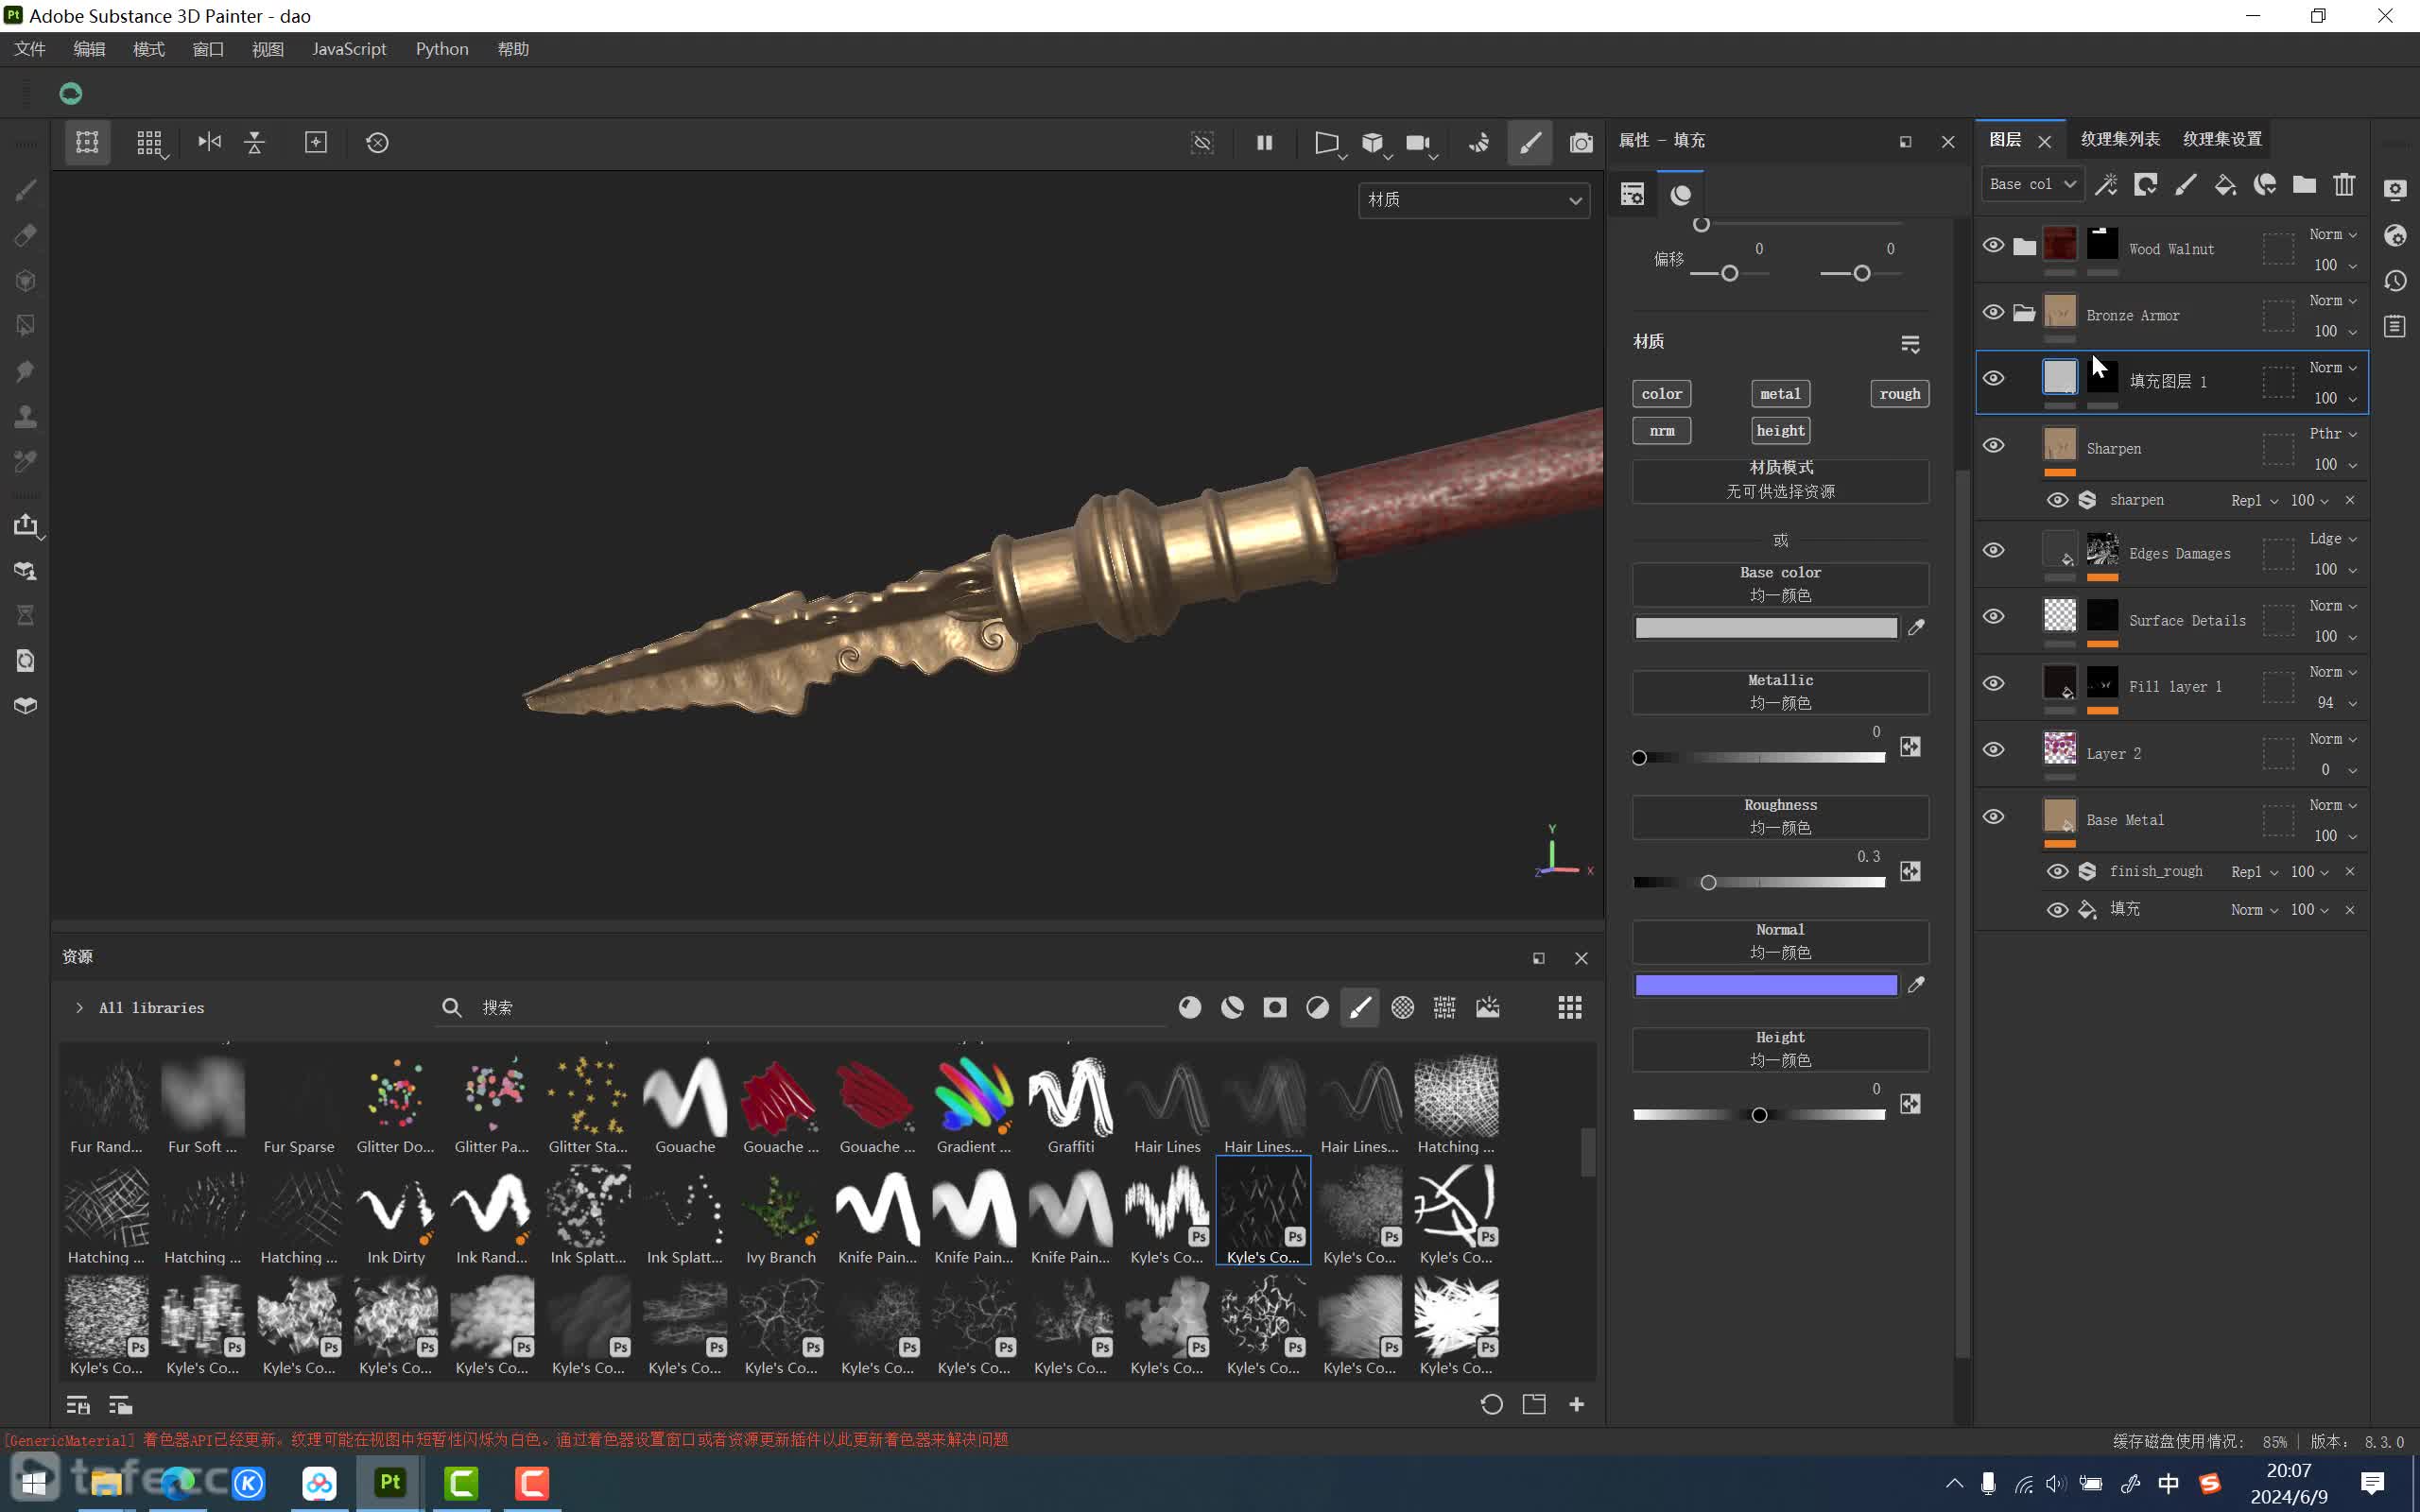Click the refresh icon in assets panel footer

click(x=1491, y=1404)
